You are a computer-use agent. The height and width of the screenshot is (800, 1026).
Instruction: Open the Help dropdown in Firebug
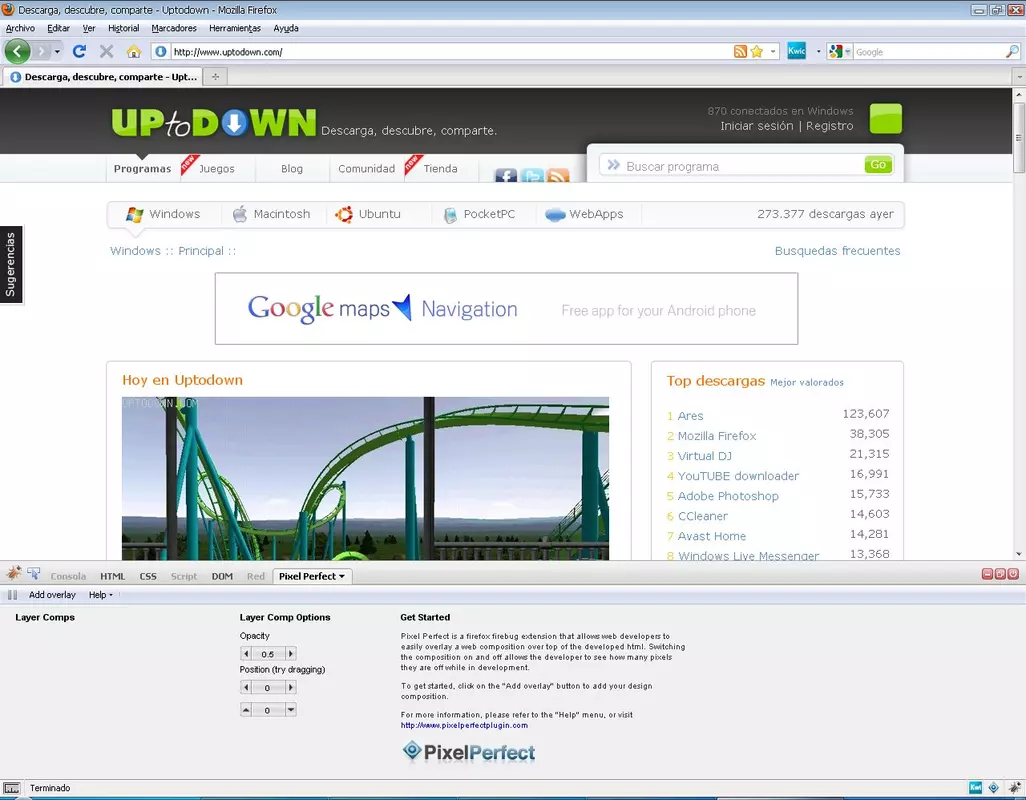click(101, 595)
